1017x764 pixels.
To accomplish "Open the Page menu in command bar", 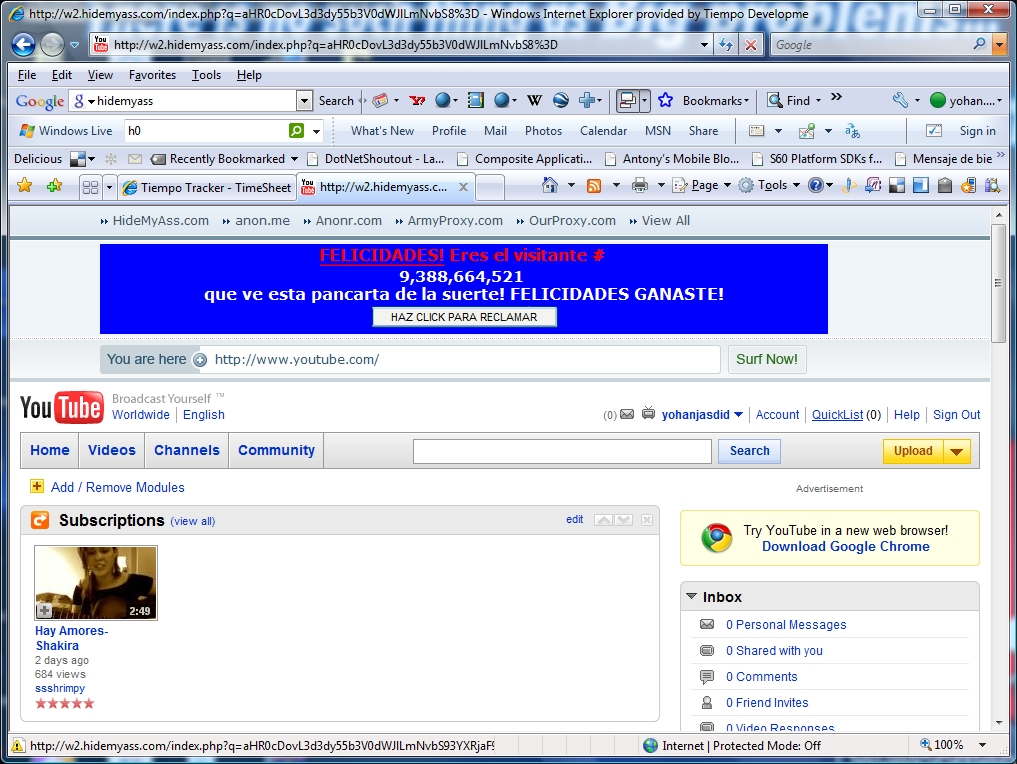I will (701, 185).
